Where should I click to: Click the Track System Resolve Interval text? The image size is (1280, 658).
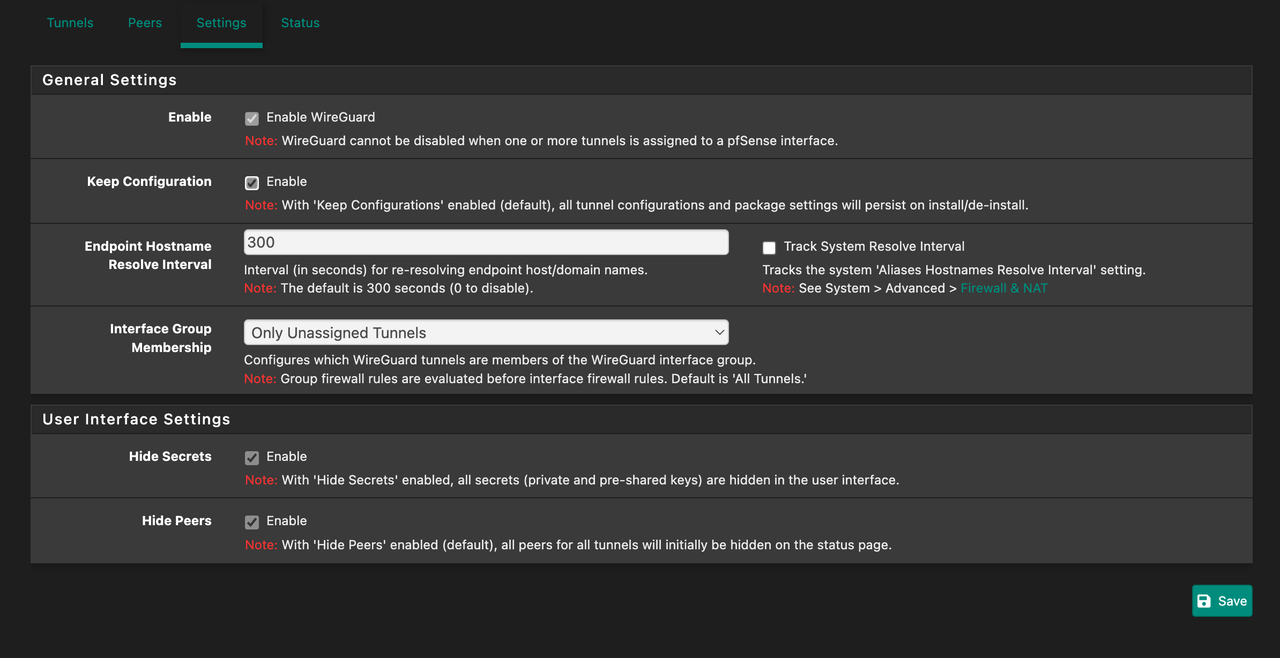[874, 246]
